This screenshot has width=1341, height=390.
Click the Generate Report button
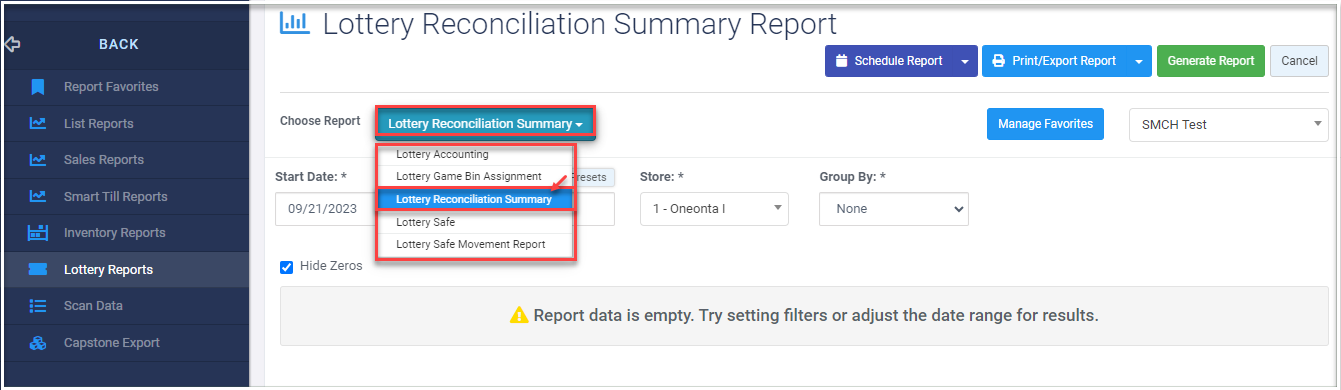point(1211,61)
